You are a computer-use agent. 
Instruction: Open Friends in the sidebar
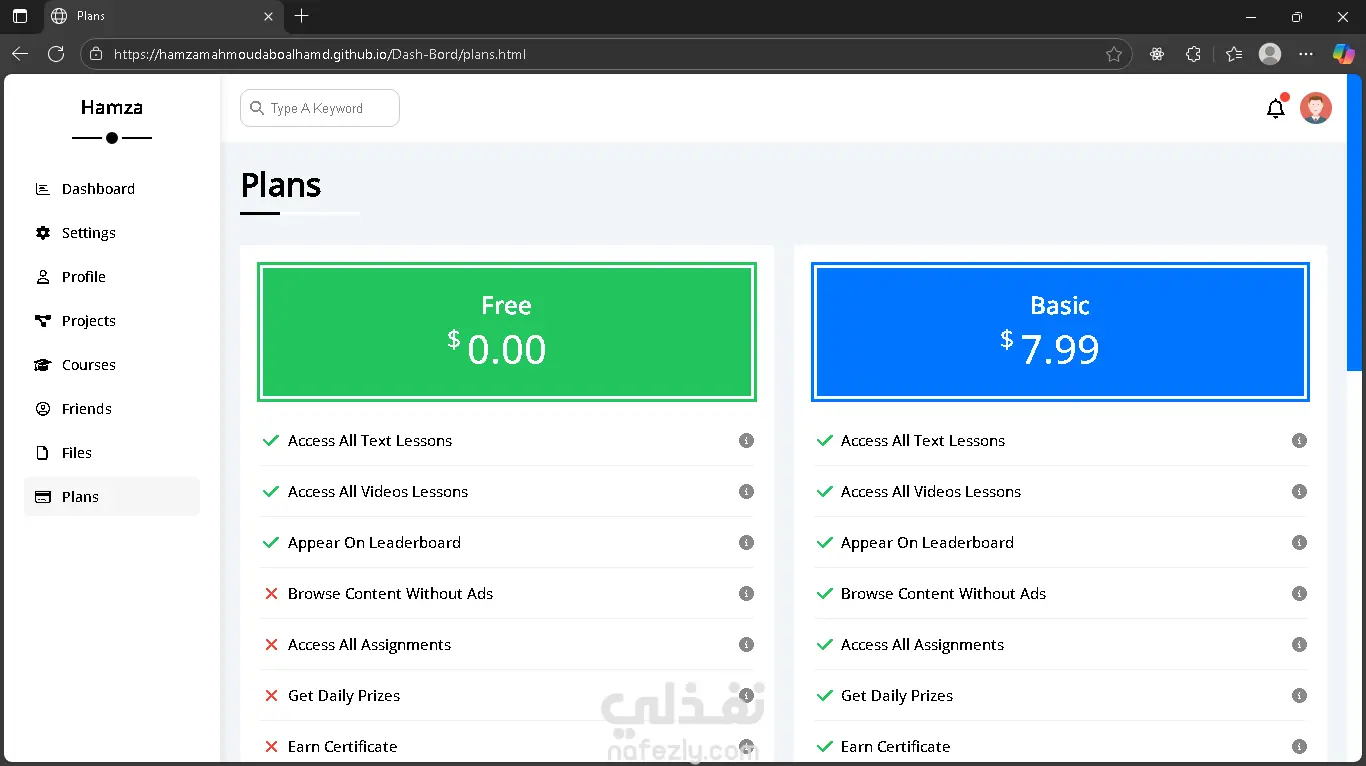(x=112, y=409)
